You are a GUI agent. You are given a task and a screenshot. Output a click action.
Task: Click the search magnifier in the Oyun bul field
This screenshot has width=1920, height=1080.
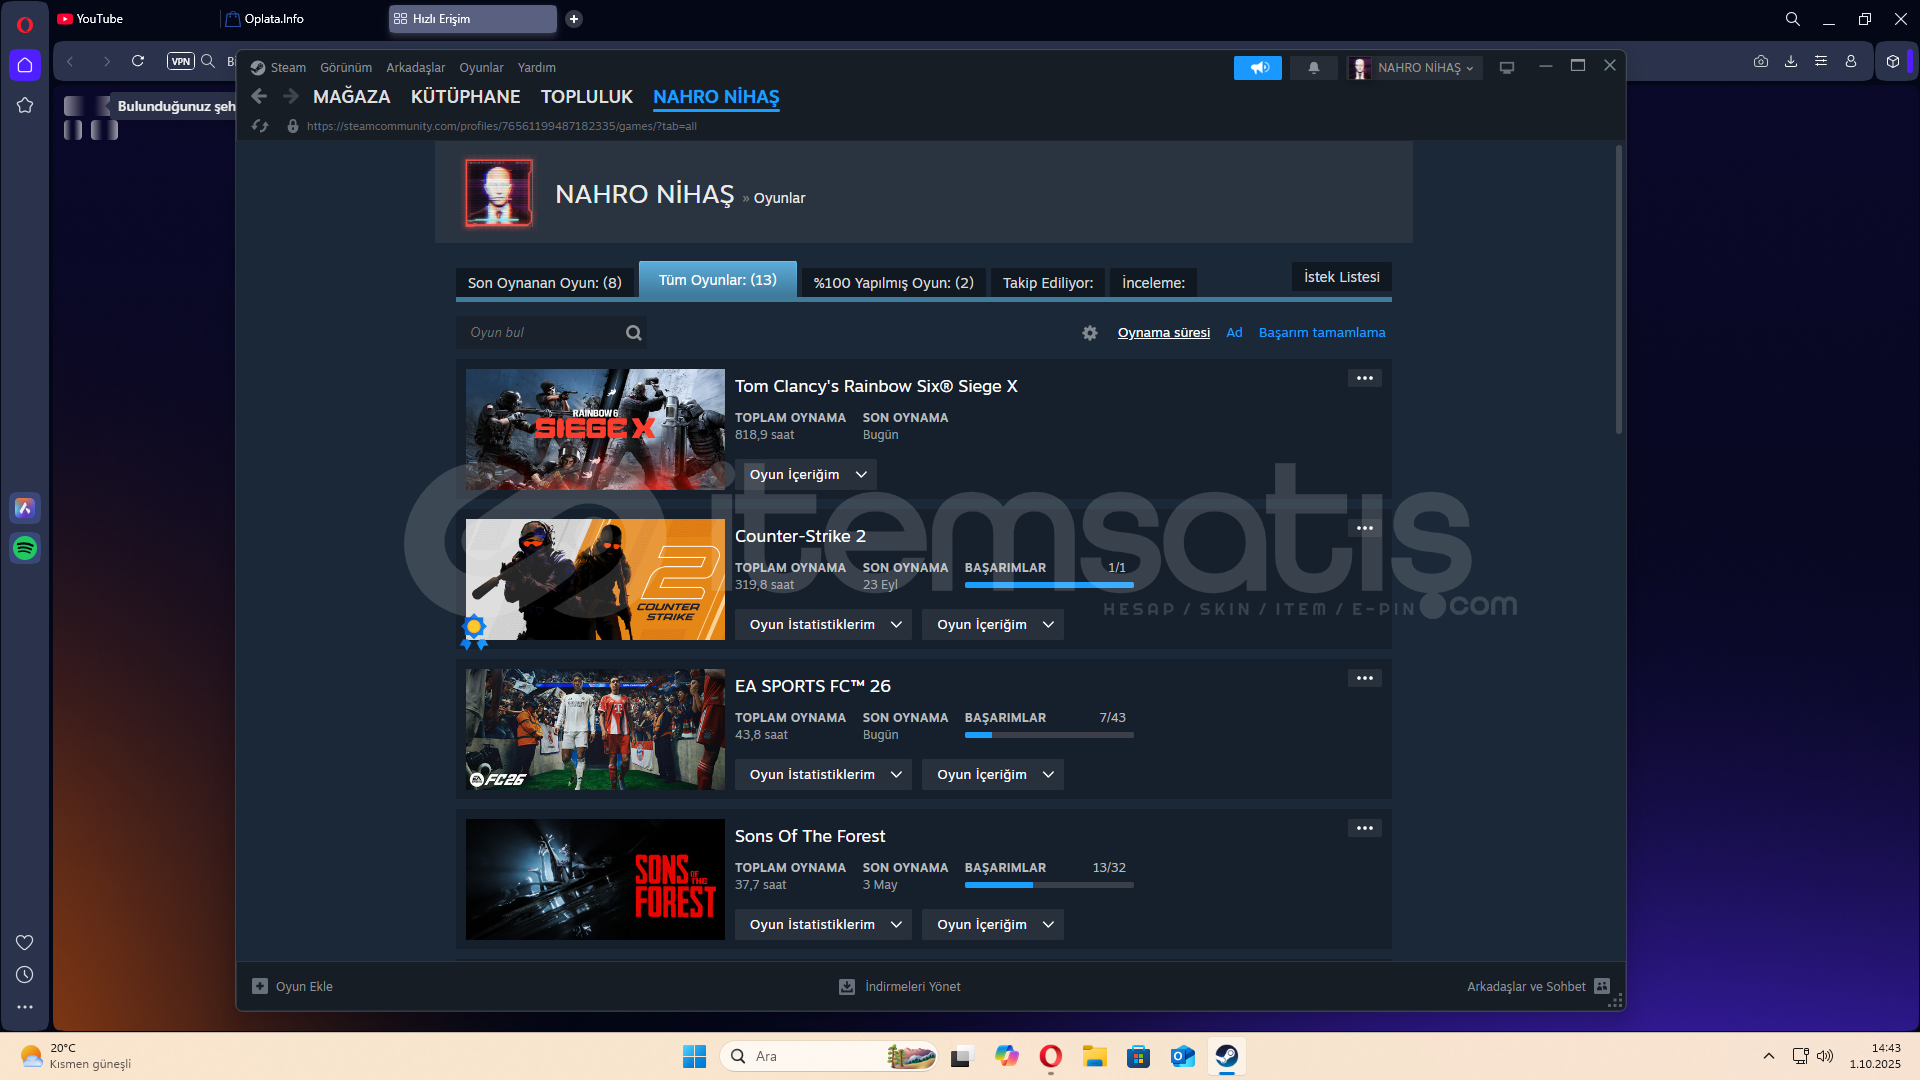click(x=634, y=333)
